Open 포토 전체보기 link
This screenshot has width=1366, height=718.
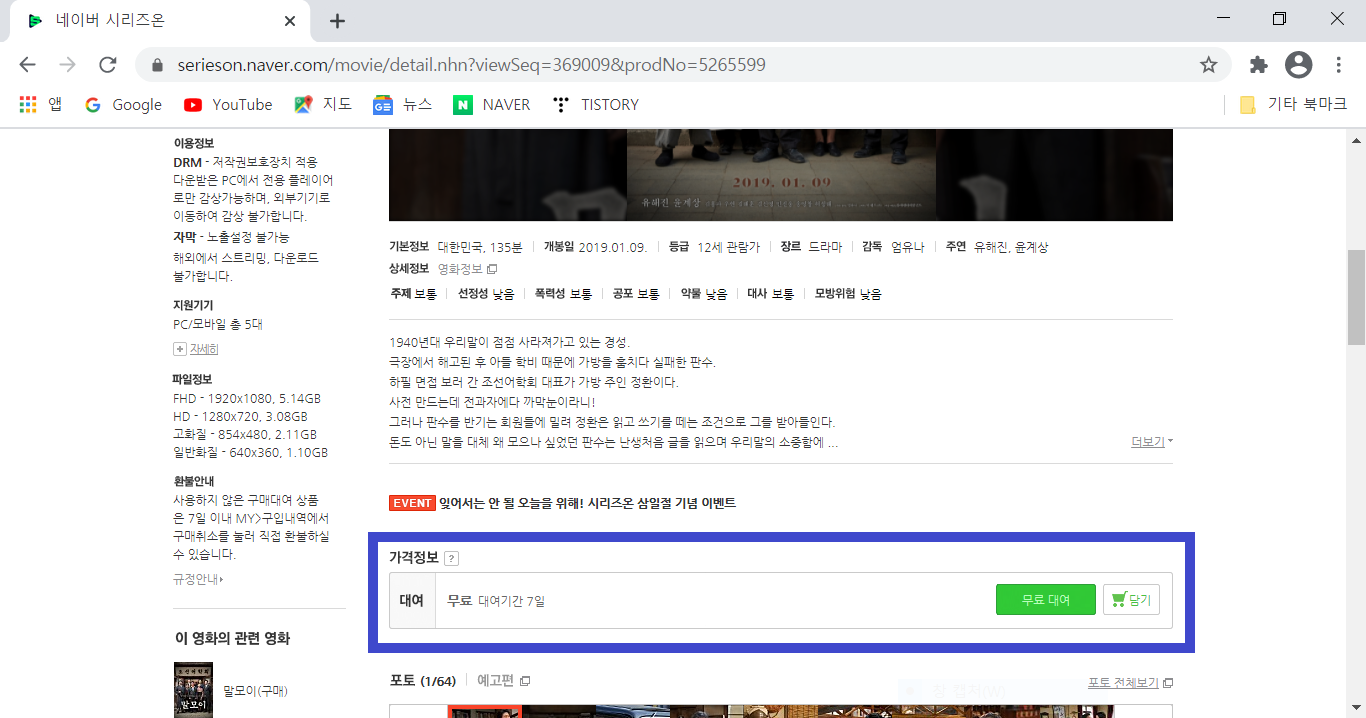(x=1130, y=683)
